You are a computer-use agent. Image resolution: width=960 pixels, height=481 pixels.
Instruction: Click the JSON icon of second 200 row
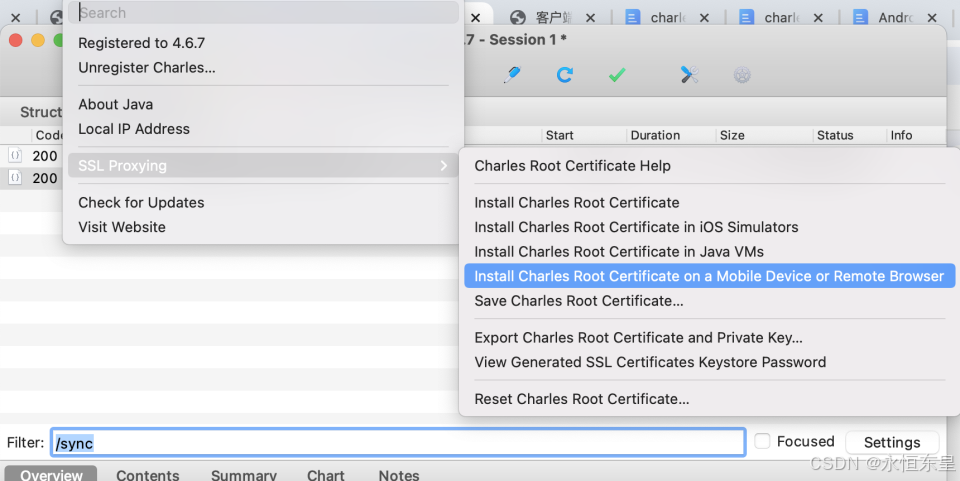pos(15,177)
